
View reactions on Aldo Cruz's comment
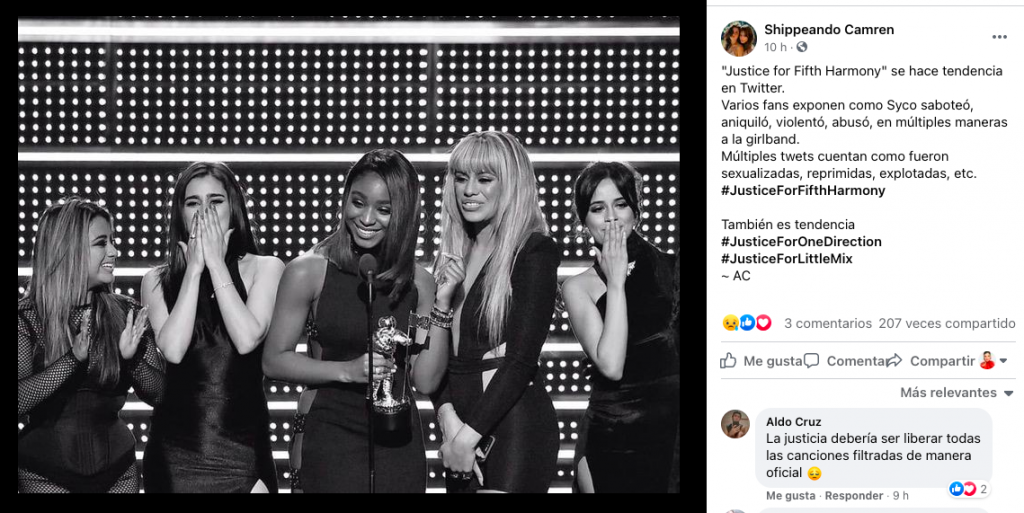(x=969, y=489)
